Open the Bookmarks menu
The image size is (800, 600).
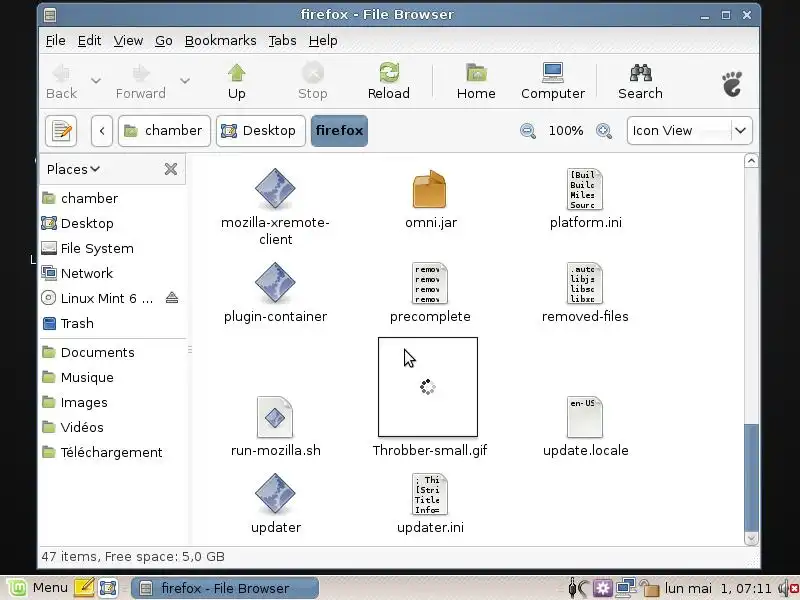tap(220, 40)
